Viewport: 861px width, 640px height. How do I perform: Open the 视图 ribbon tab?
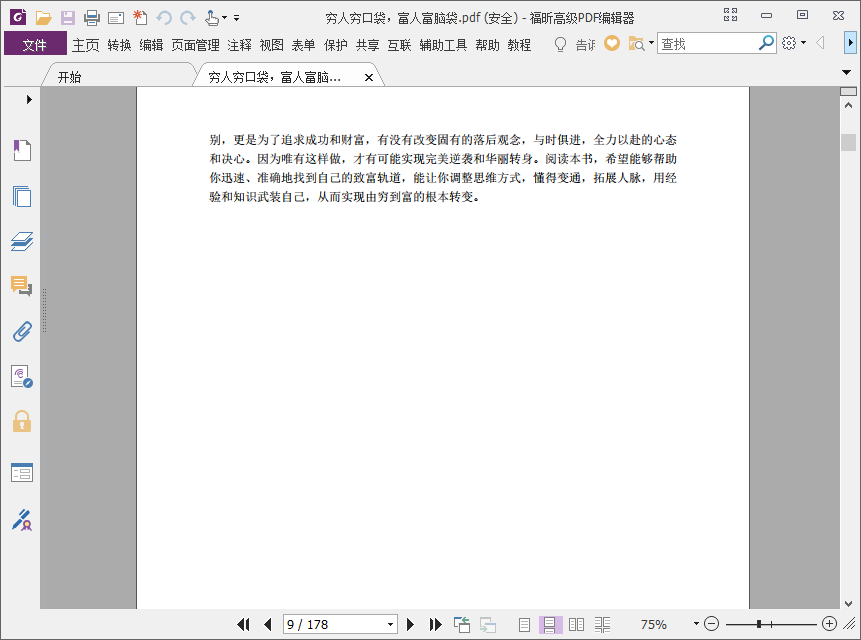point(271,45)
